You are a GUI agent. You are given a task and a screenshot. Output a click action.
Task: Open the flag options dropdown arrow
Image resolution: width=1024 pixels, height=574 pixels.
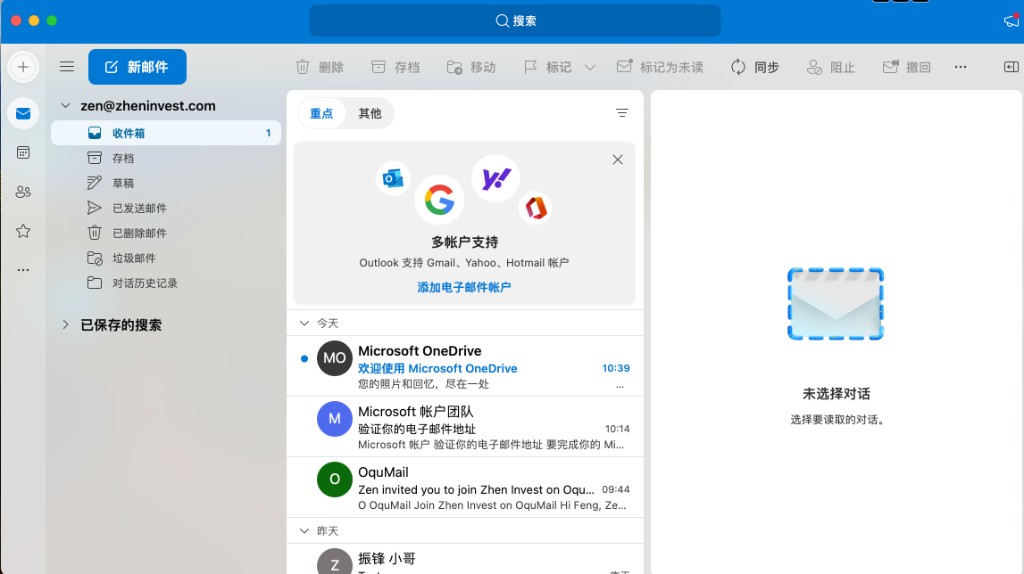590,67
